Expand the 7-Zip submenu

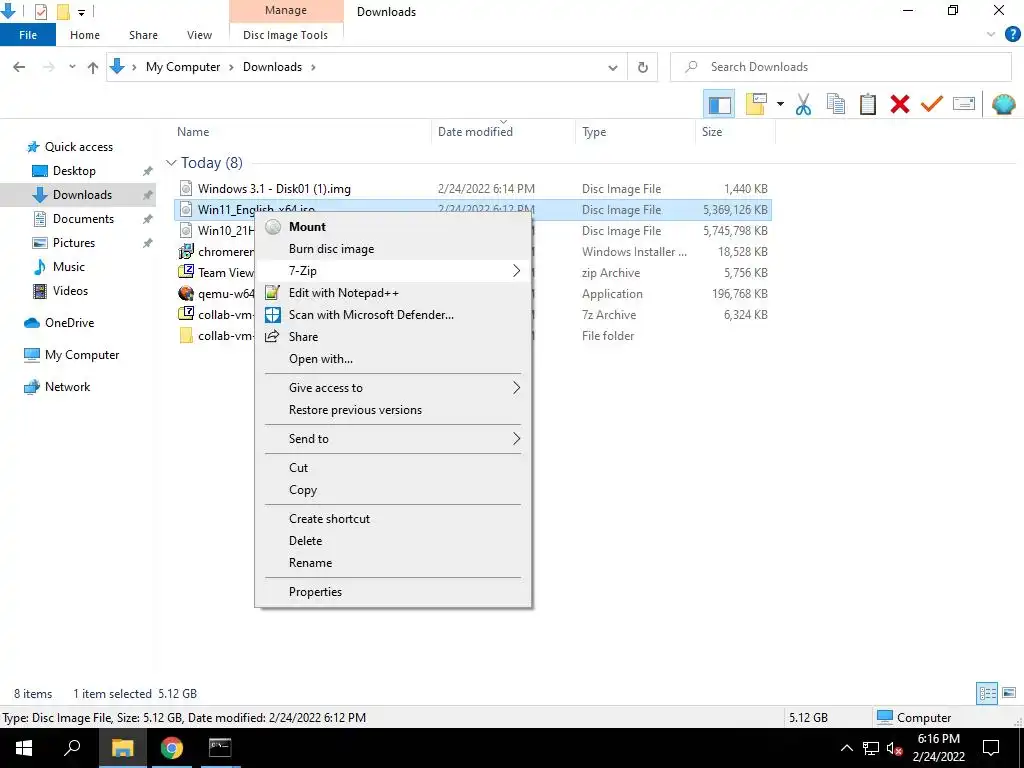pyautogui.click(x=393, y=270)
